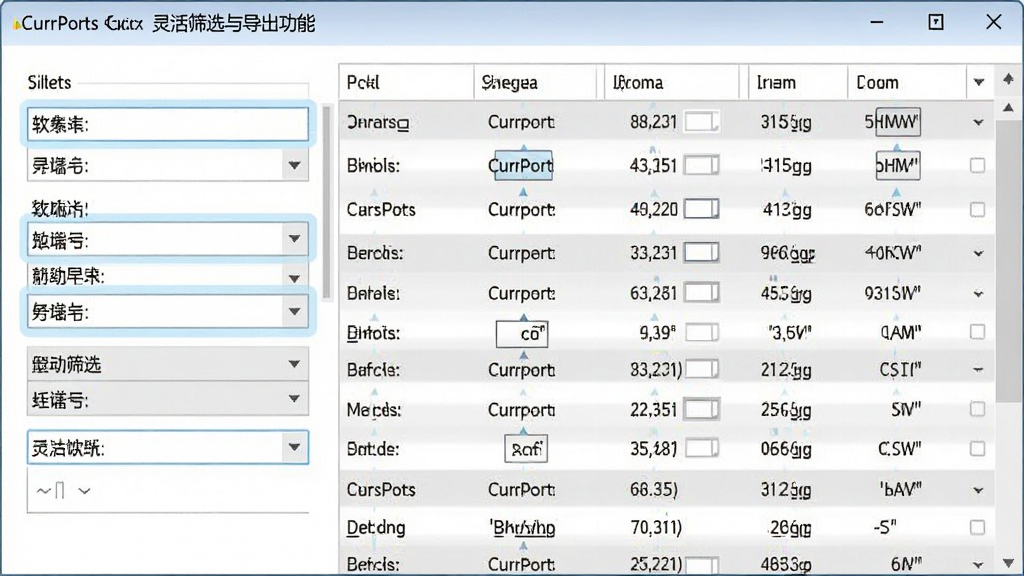1024x576 pixels.
Task: Click into the 软秦耒 input field
Action: pos(168,124)
